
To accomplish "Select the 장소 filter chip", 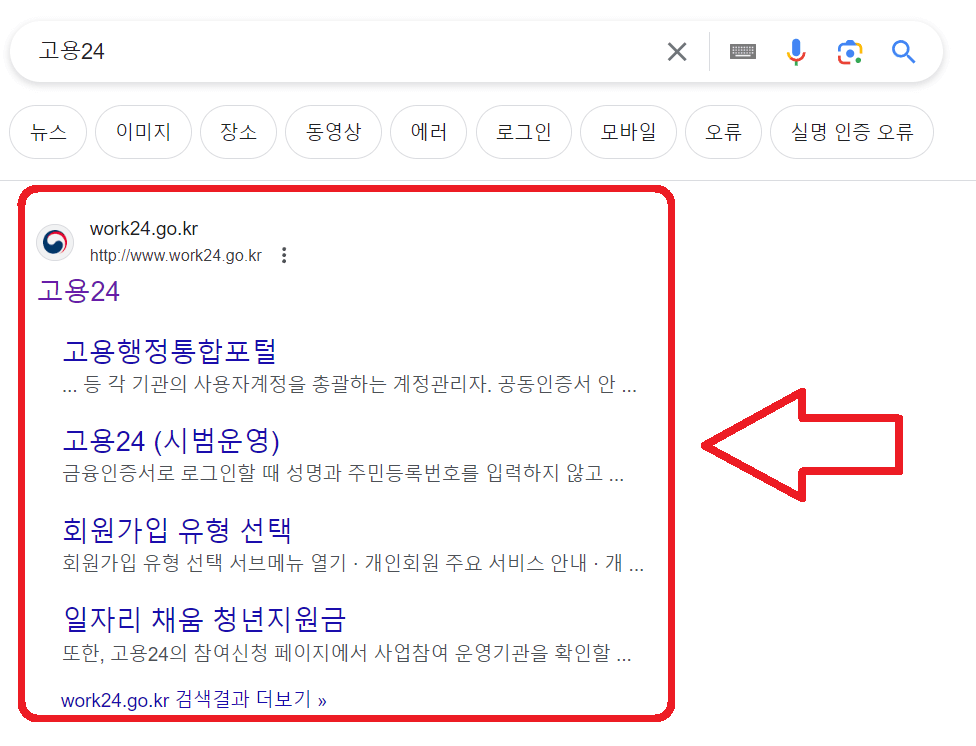I will point(238,132).
